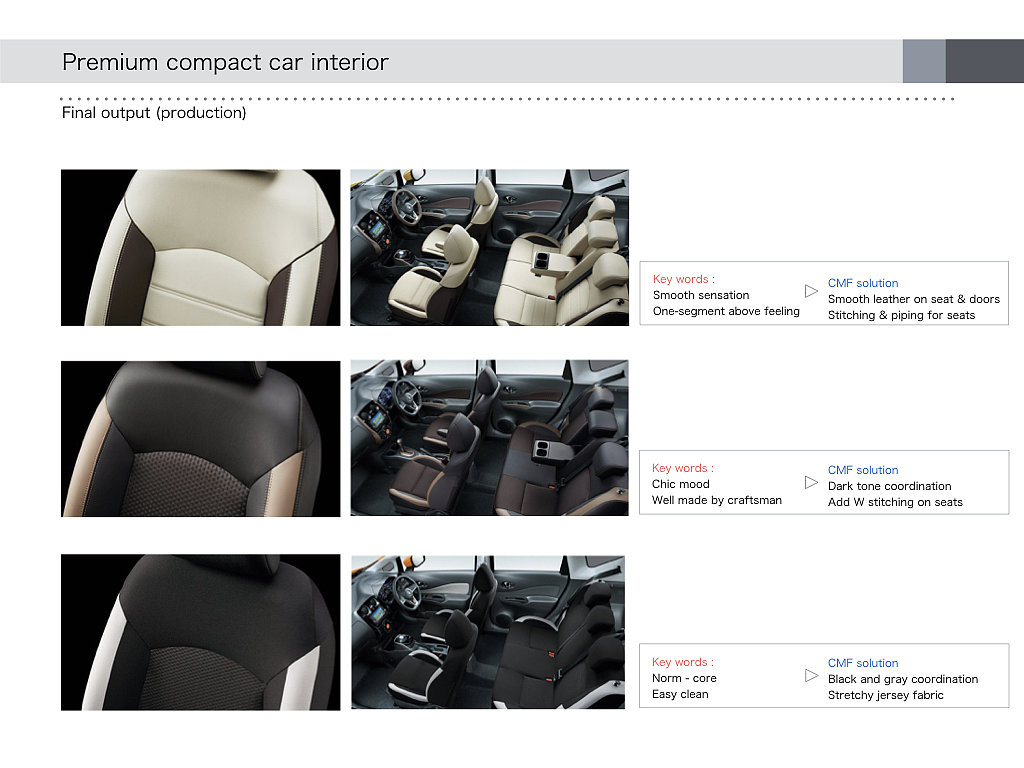
Task: Click 'CMF solution' above 'Black and gray coordination'
Action: pyautogui.click(x=863, y=663)
